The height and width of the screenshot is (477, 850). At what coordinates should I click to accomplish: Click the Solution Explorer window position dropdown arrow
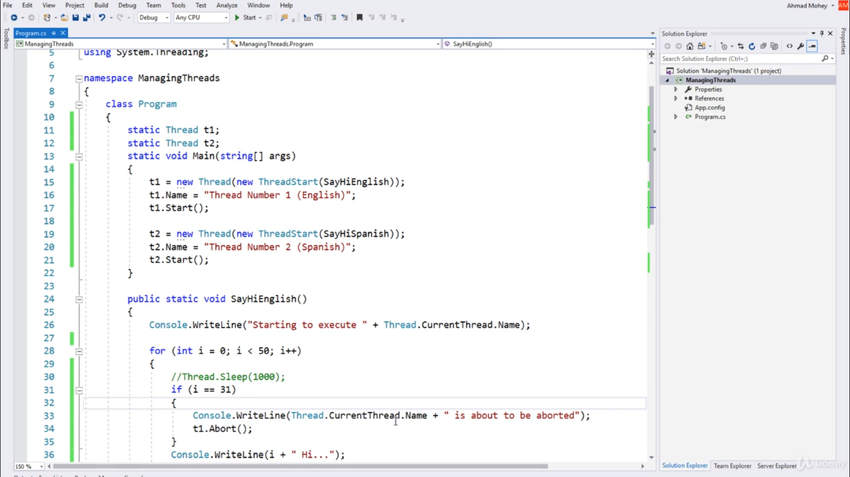click(x=813, y=34)
